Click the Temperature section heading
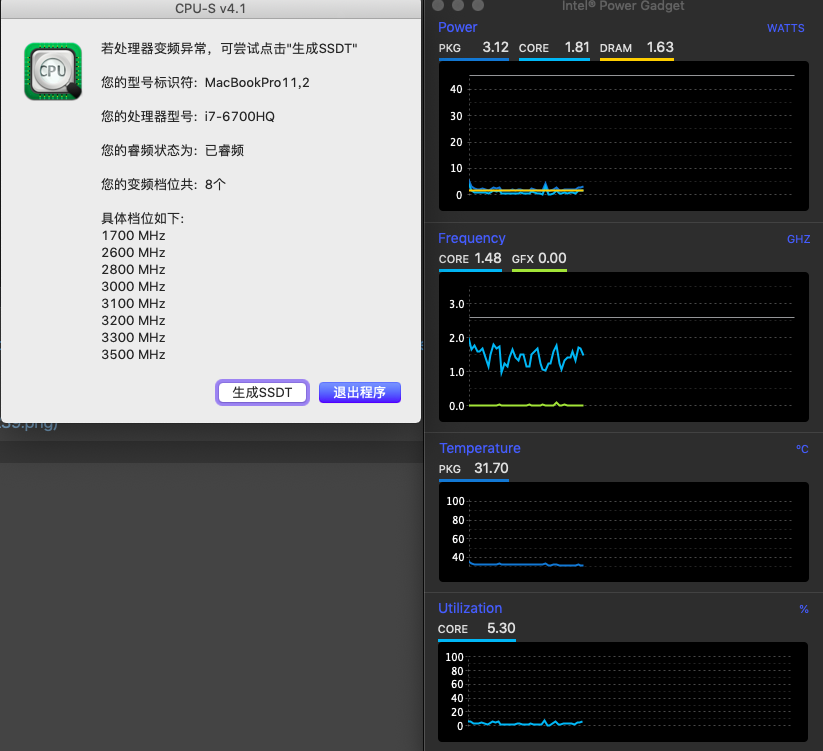 coord(480,448)
